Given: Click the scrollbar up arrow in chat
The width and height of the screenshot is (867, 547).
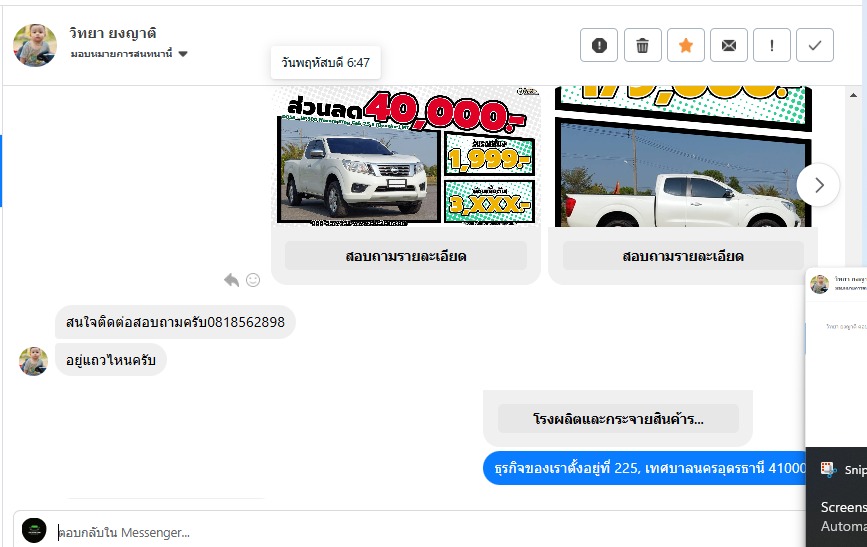Looking at the screenshot, I should pos(853,95).
